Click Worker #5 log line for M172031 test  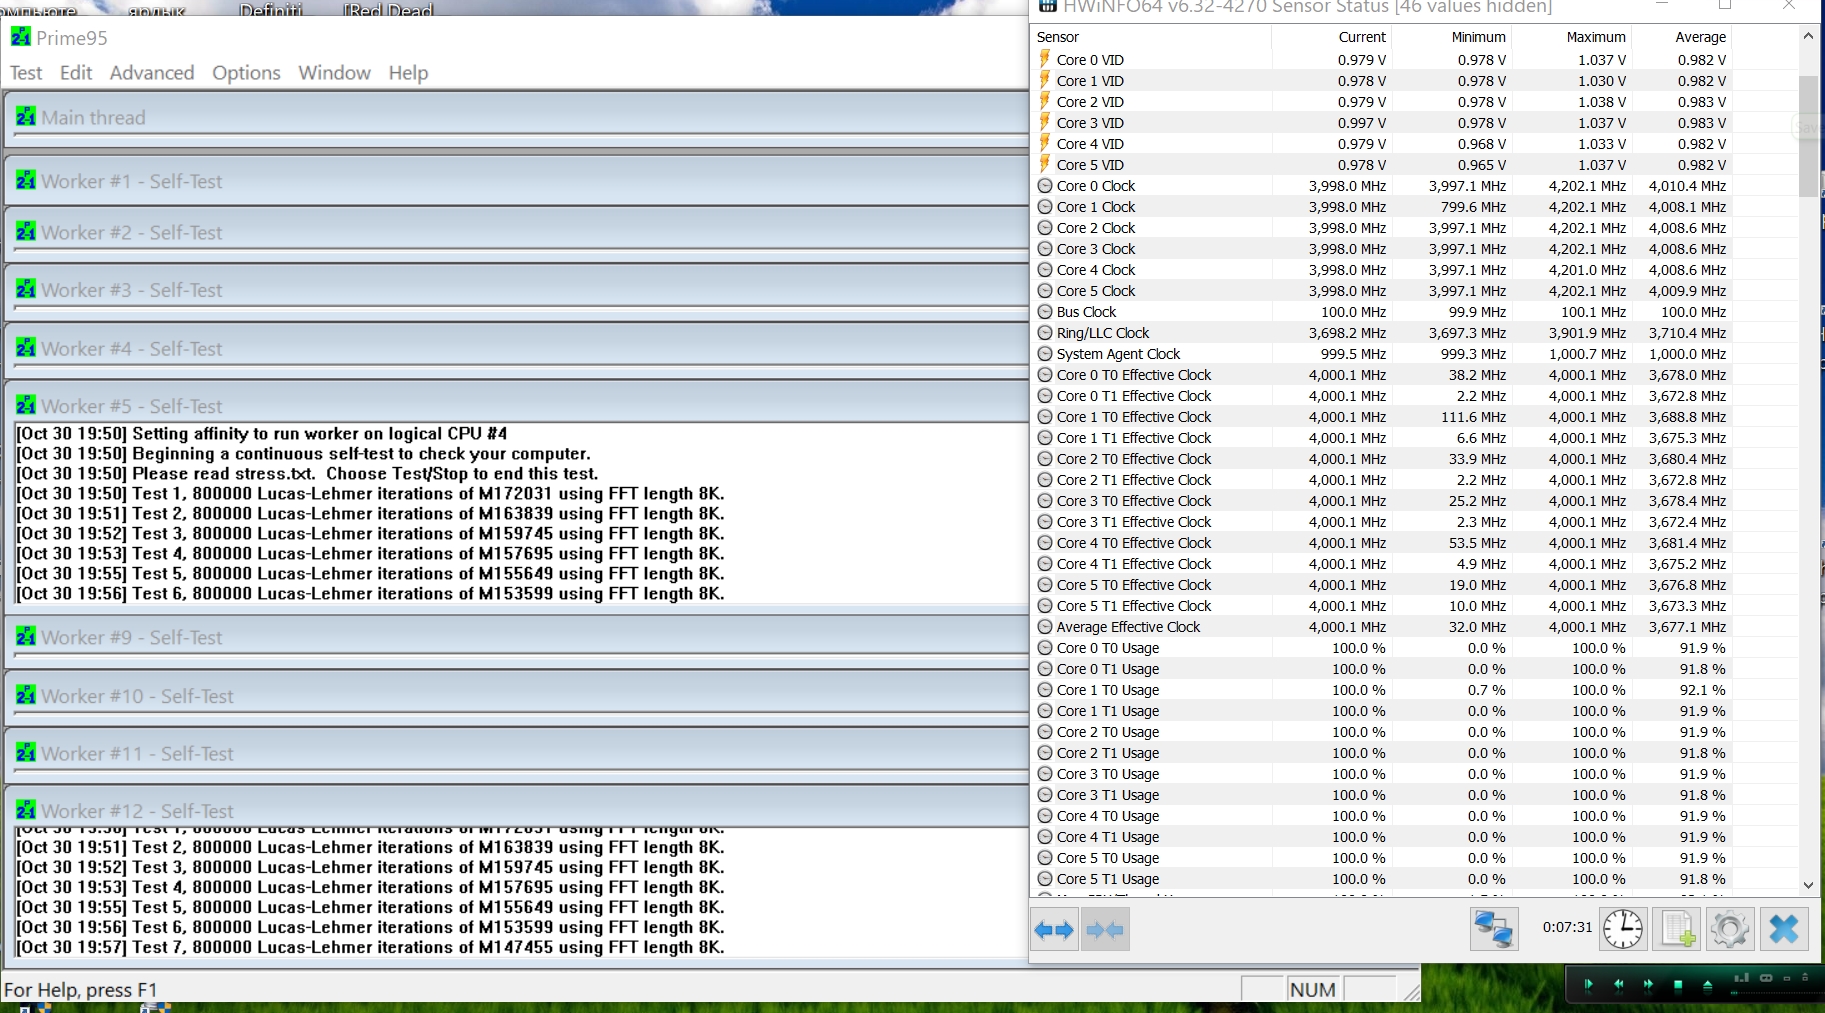(x=371, y=494)
